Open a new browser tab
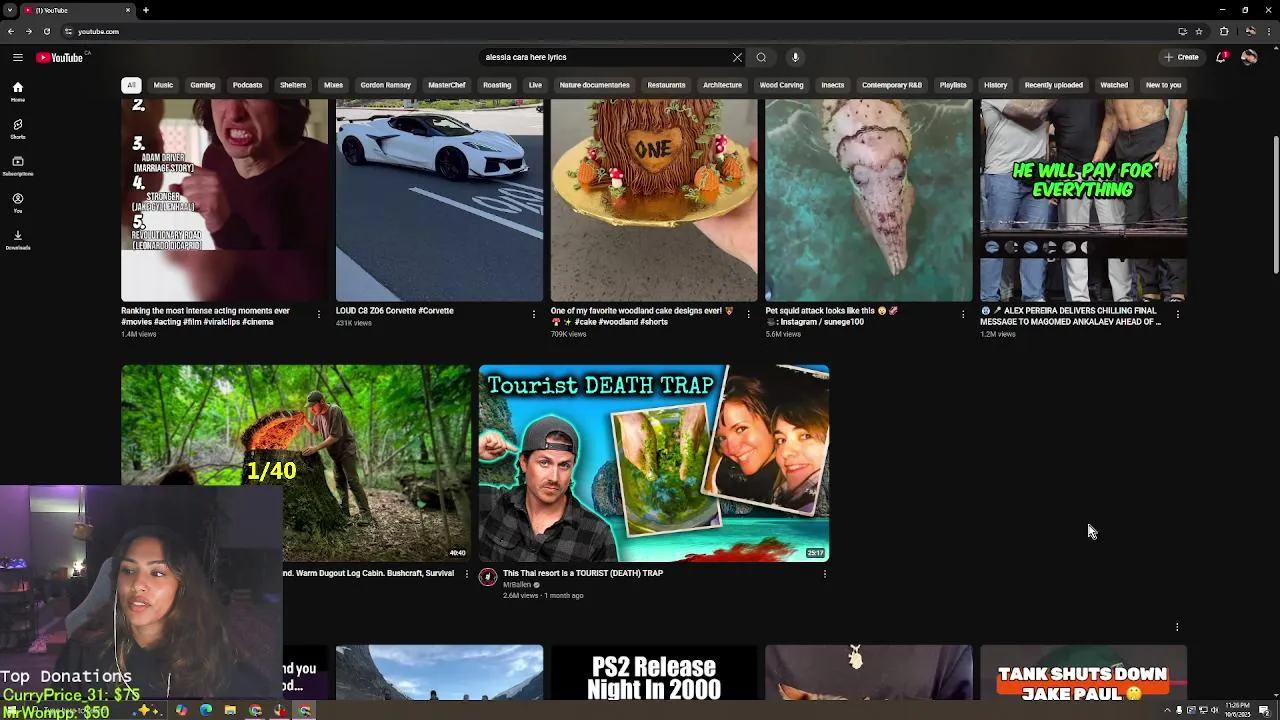Viewport: 1280px width, 720px height. pyautogui.click(x=145, y=10)
